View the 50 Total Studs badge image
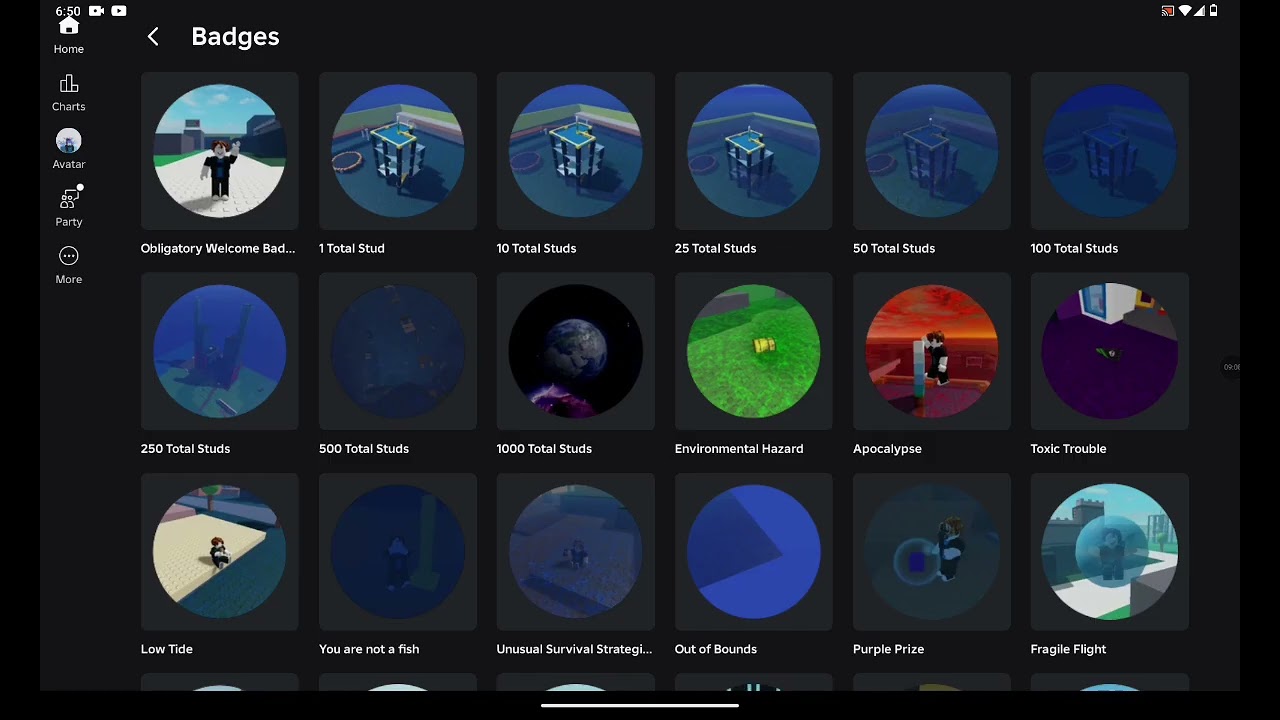The image size is (1280, 720). click(932, 151)
